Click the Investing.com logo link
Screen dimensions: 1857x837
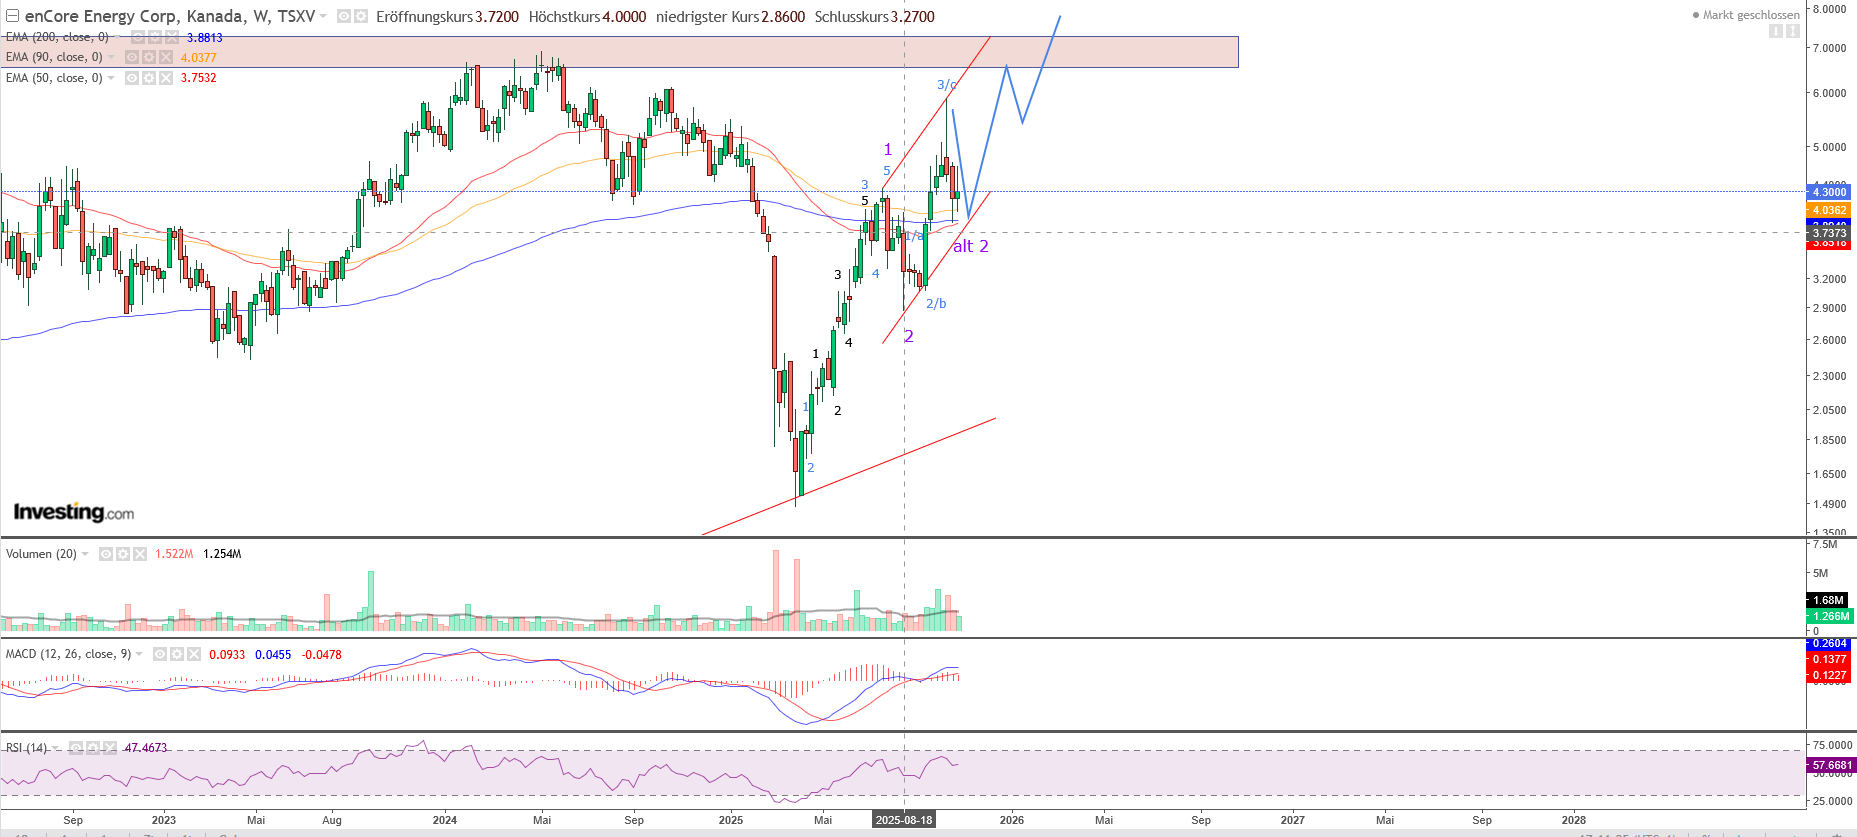tap(73, 512)
